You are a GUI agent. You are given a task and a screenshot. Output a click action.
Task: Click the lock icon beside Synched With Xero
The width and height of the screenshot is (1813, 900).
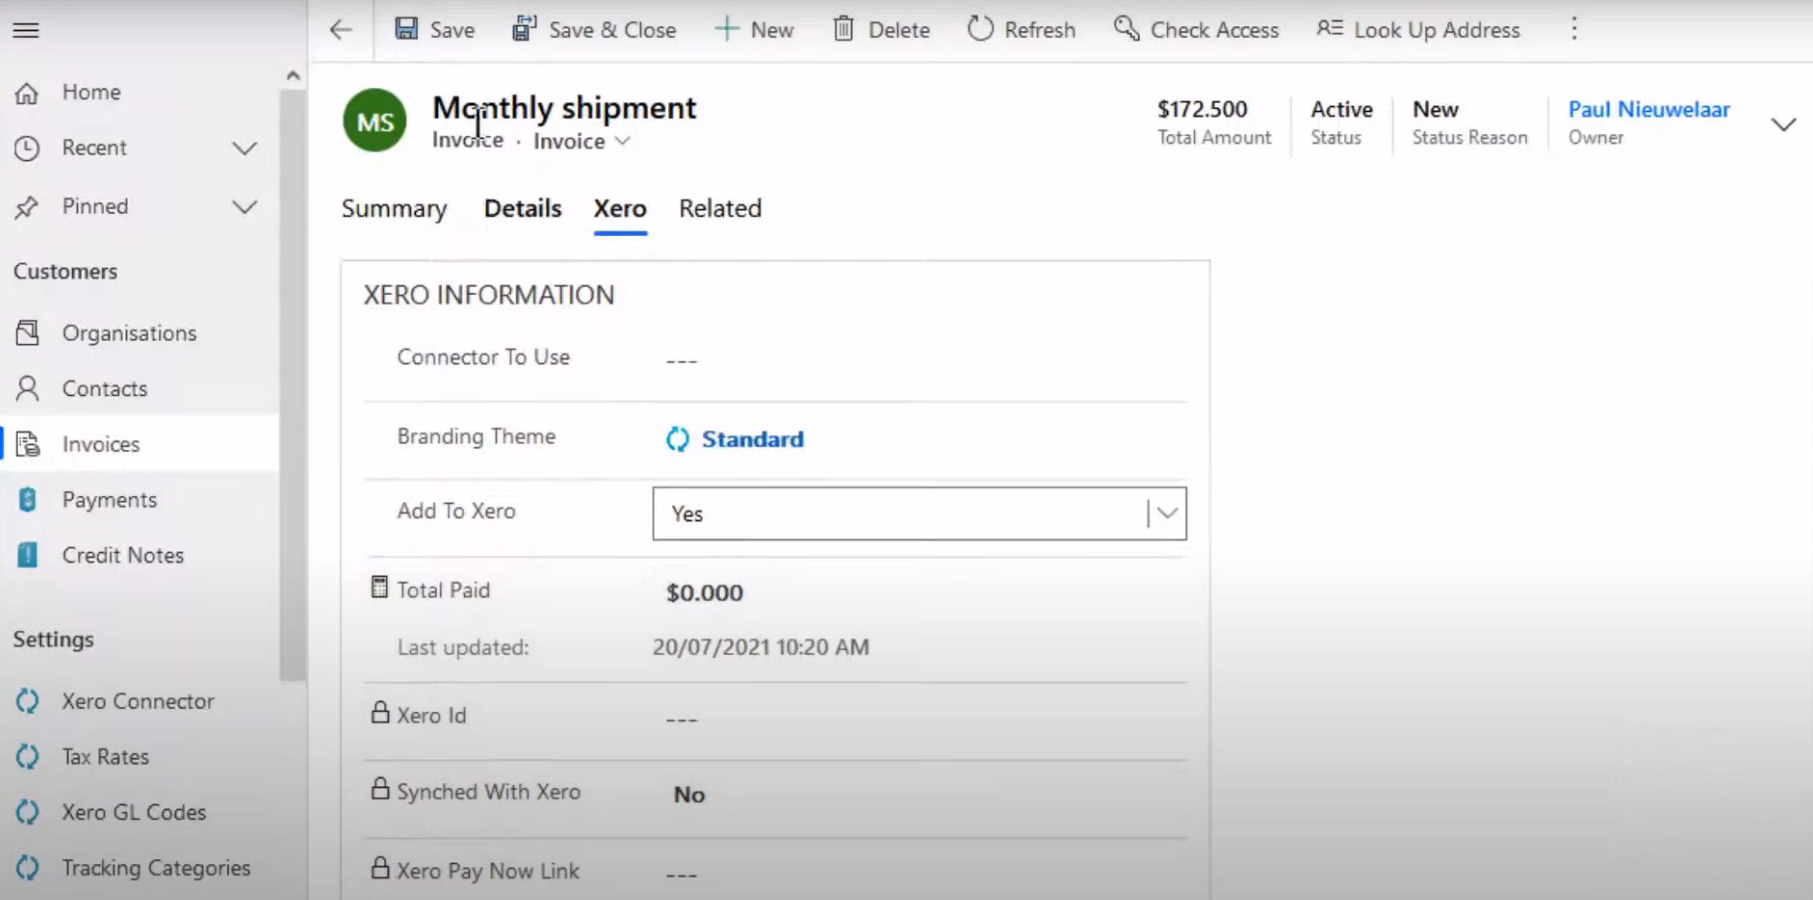click(380, 788)
